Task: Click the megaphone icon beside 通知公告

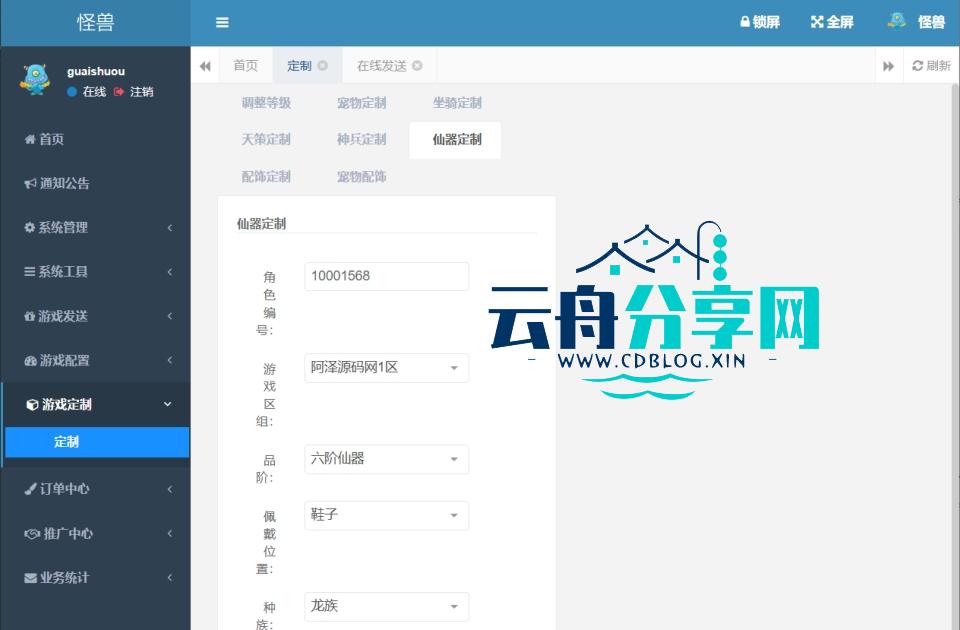Action: coord(30,183)
